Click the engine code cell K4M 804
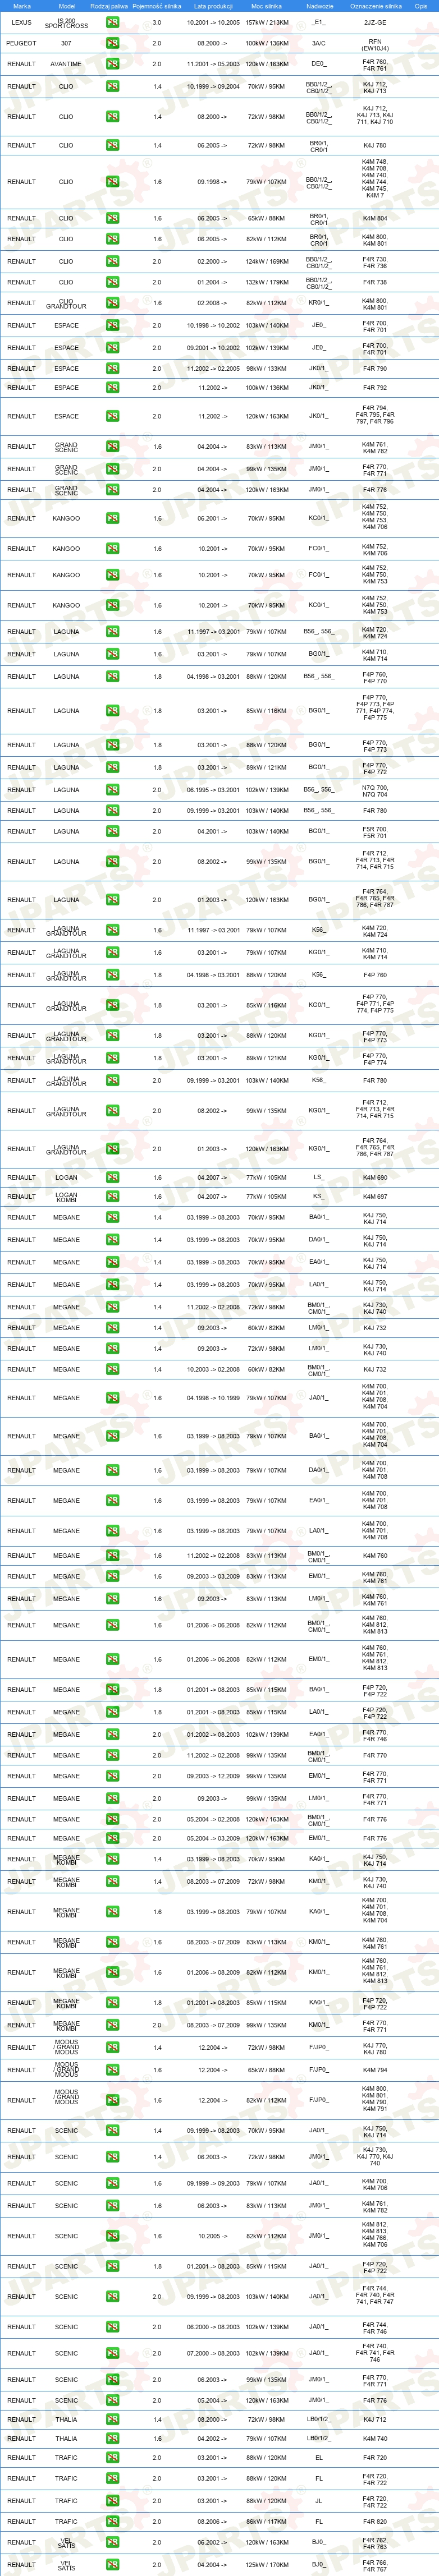Viewport: 439px width, 2576px height. [375, 218]
